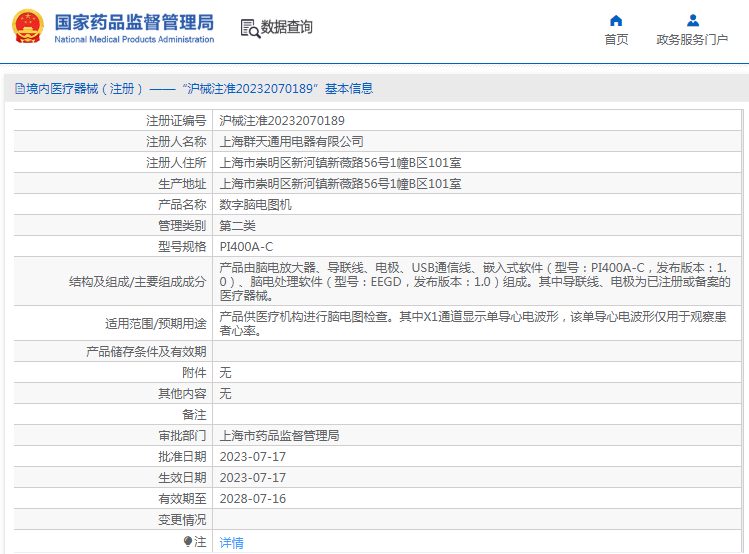Click effective date 2023-07-17 in 生效日期 row
Viewport: 749px width, 554px height.
point(253,478)
